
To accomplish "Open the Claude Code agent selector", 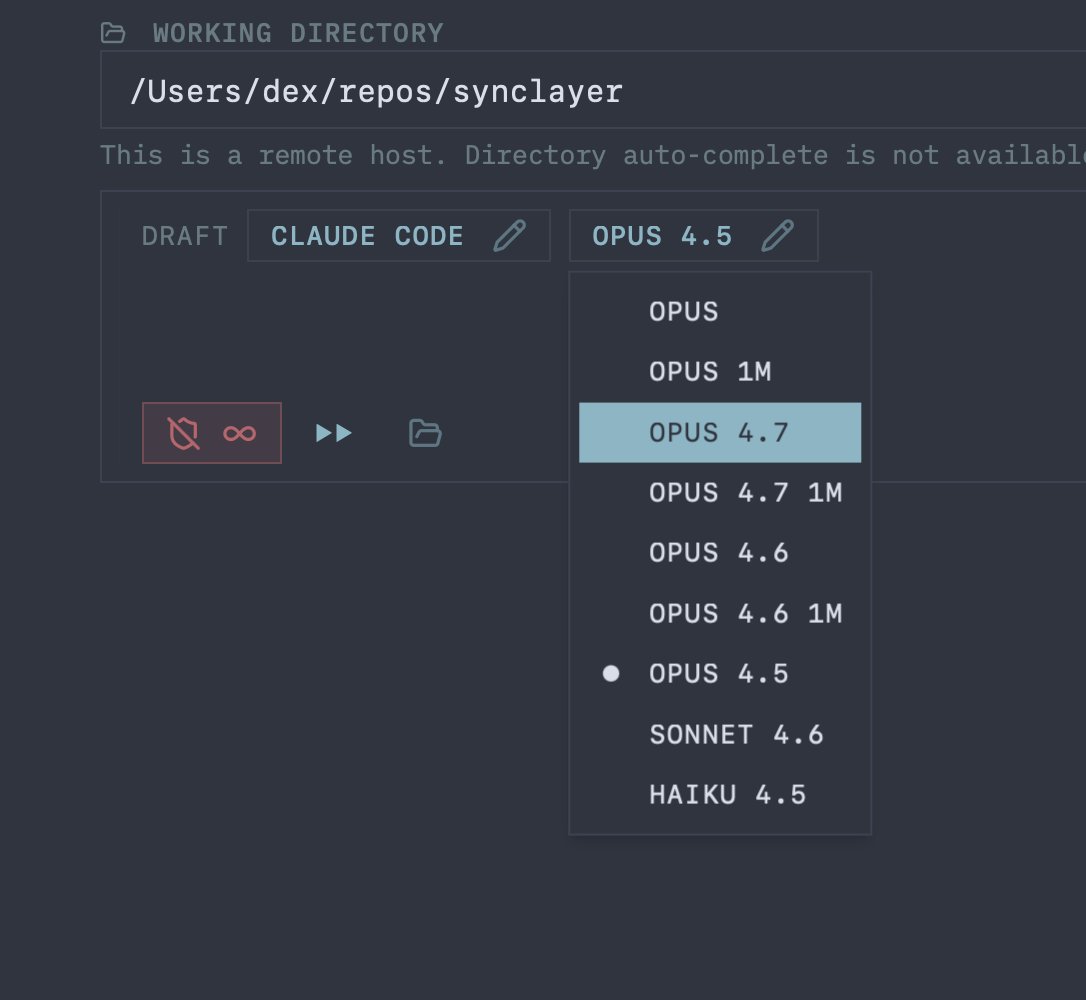I will pos(399,235).
